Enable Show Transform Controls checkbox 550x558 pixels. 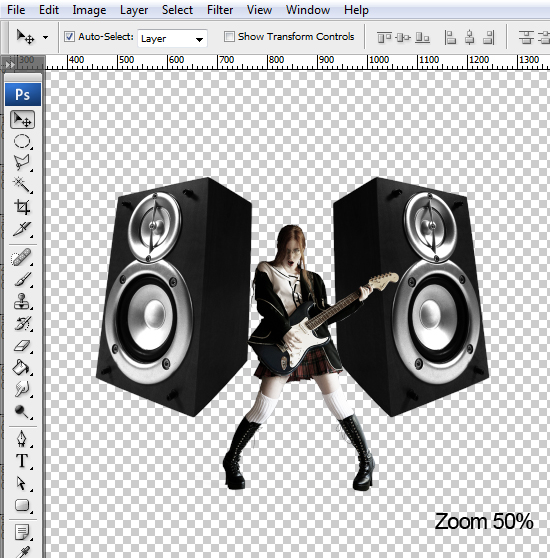pyautogui.click(x=229, y=36)
